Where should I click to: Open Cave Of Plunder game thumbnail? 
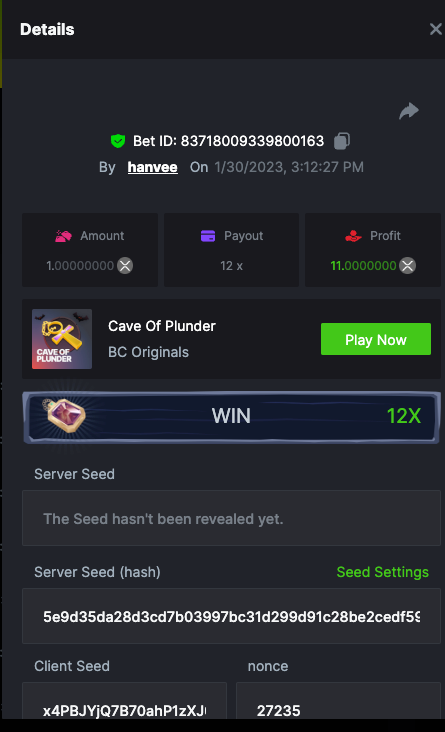click(x=62, y=339)
